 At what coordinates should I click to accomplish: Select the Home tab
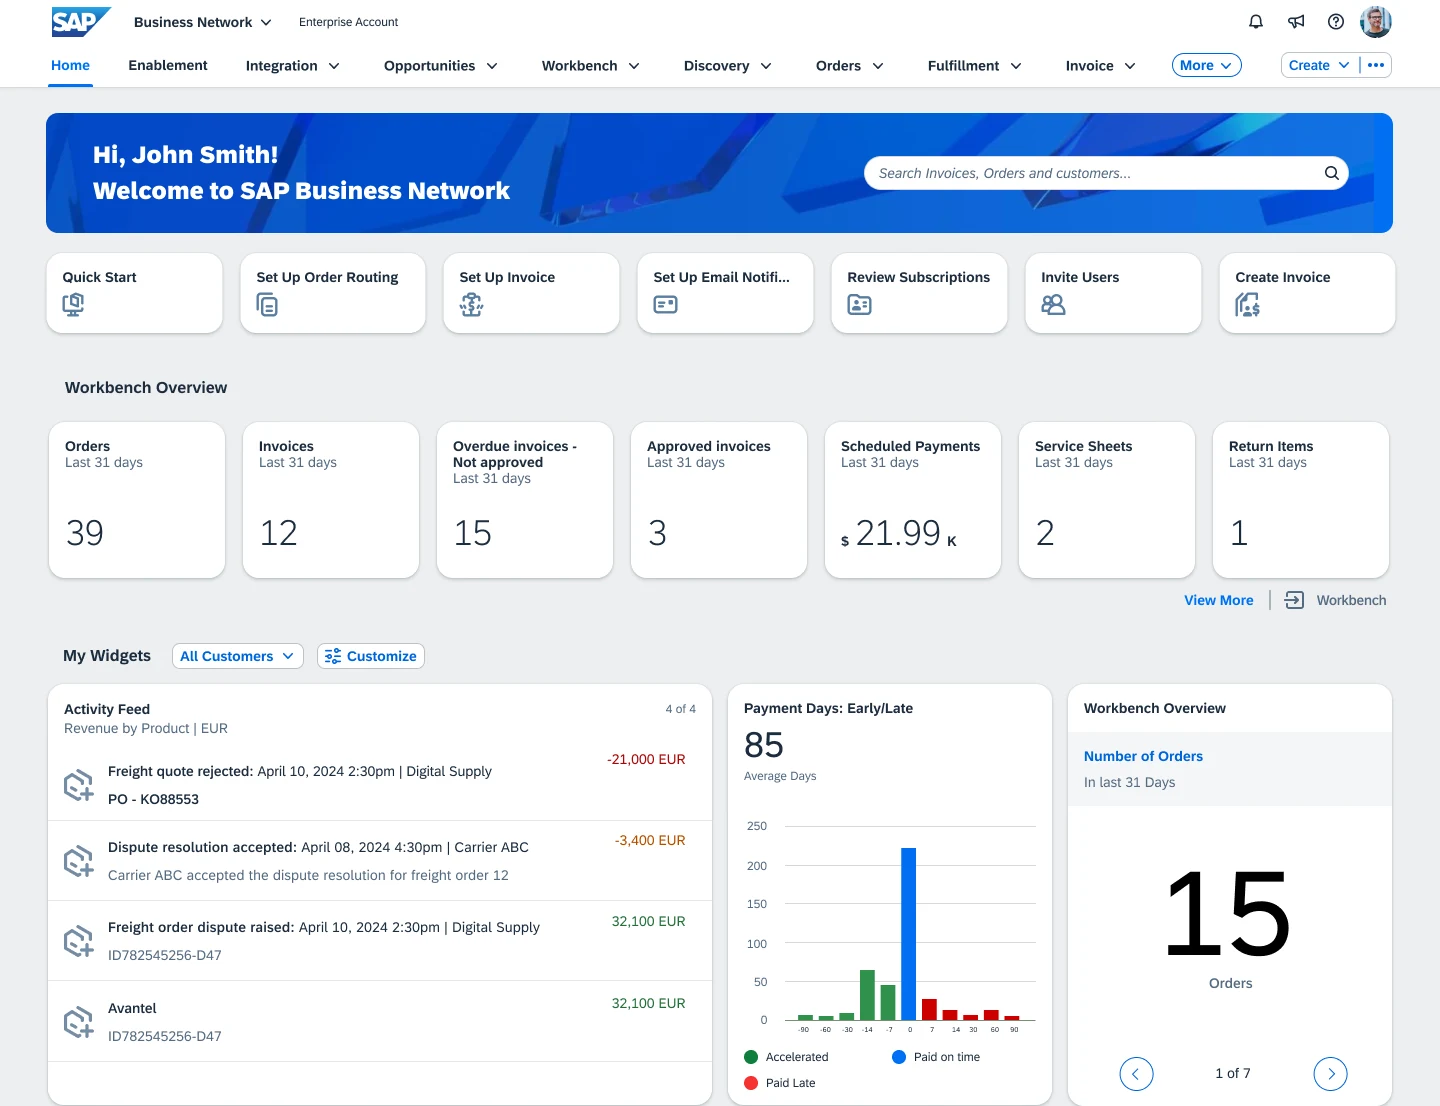click(x=70, y=65)
